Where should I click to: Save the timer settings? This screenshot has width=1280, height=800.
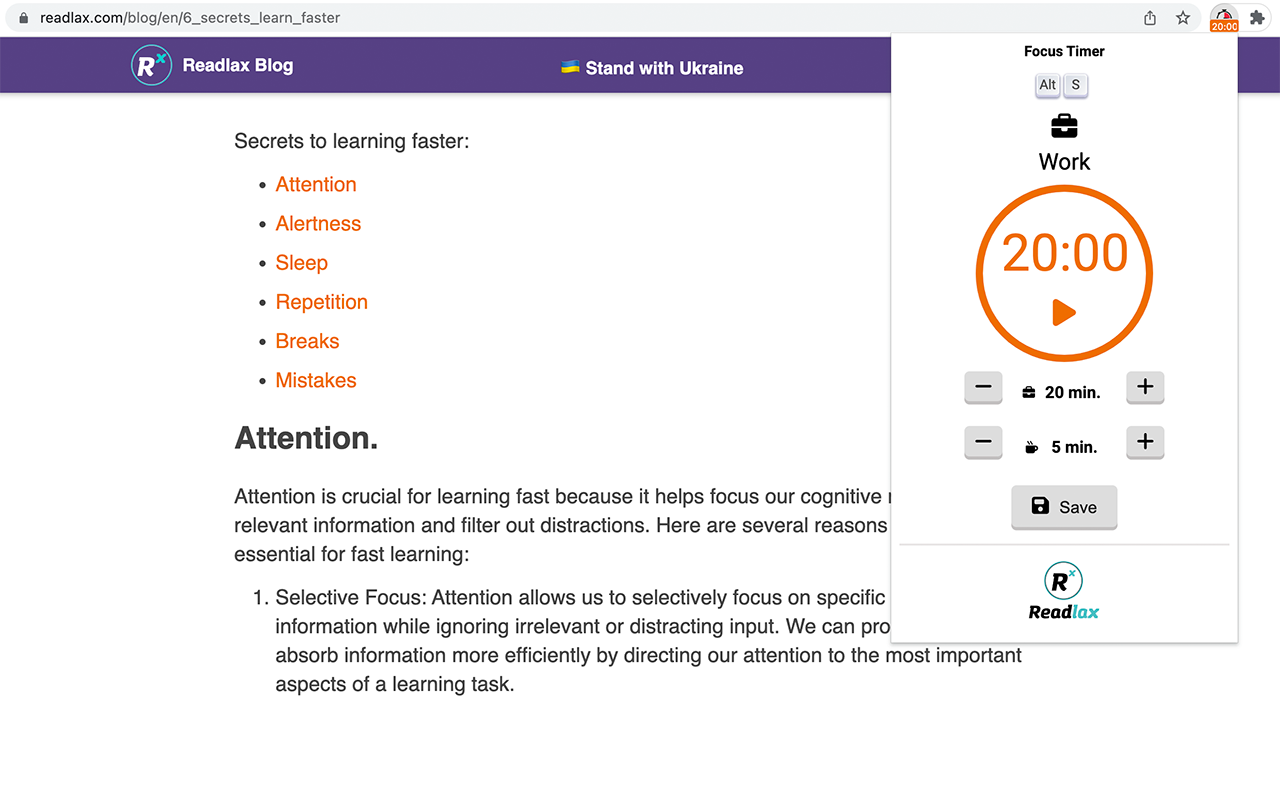click(1064, 507)
